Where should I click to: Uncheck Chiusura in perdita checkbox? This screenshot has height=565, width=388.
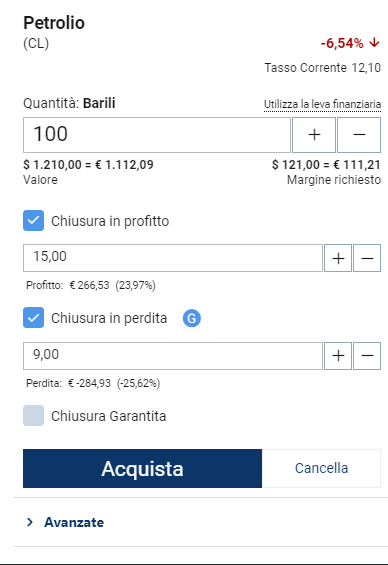click(34, 317)
